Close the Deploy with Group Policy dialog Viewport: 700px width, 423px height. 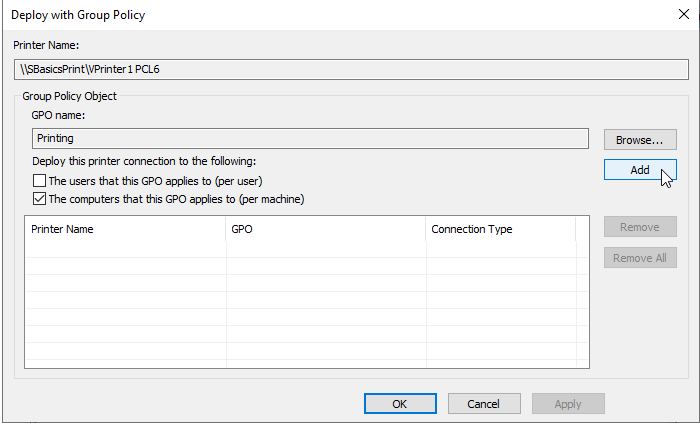pos(683,14)
